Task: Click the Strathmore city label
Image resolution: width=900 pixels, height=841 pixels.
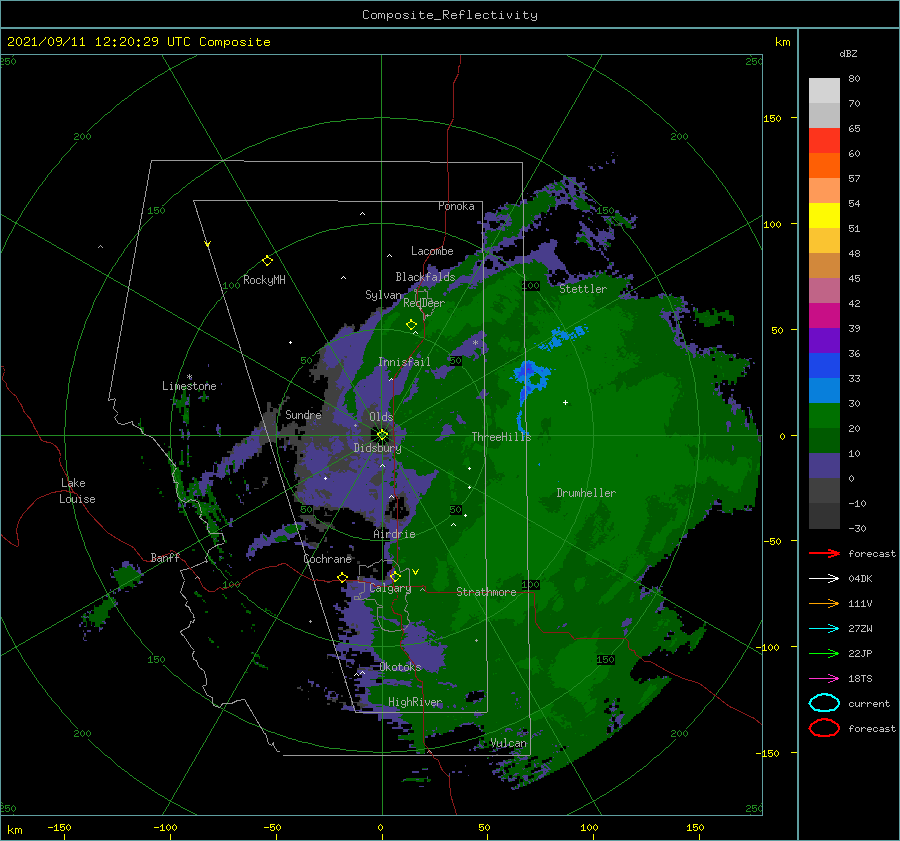Action: [486, 592]
